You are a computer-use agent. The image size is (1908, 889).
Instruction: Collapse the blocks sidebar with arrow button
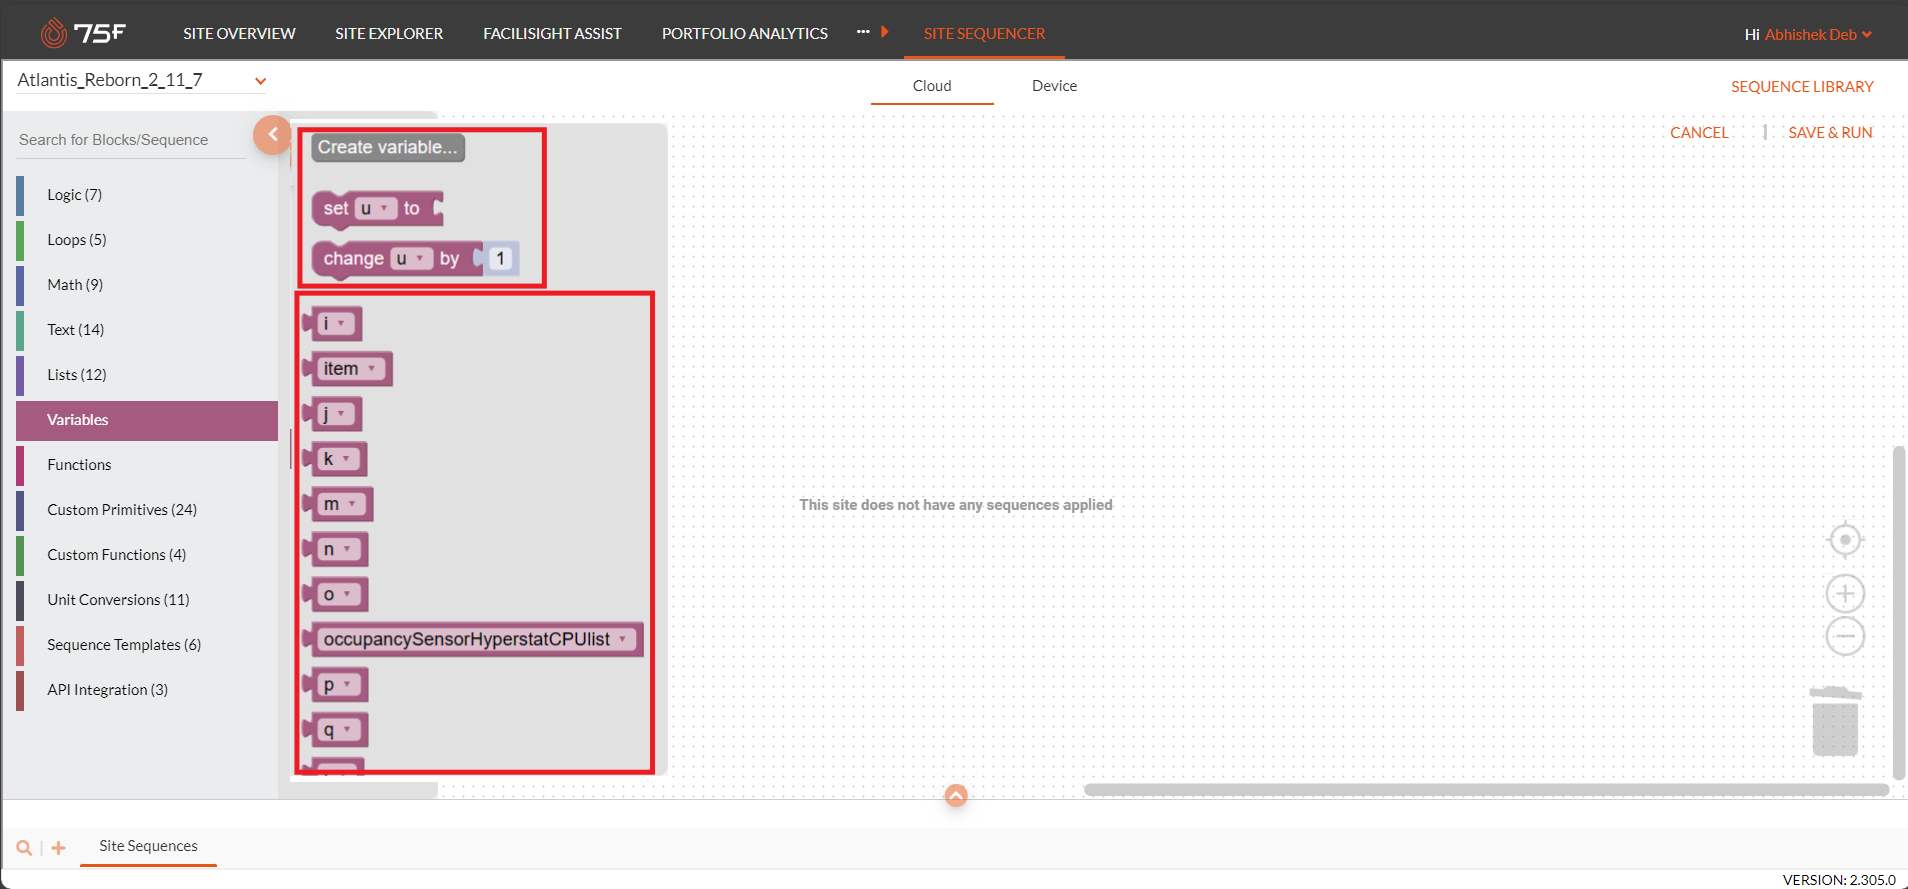click(x=272, y=135)
